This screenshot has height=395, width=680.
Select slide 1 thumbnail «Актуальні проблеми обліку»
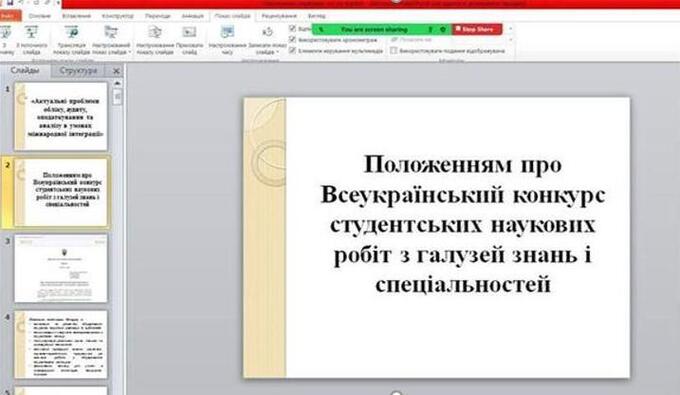pos(61,116)
